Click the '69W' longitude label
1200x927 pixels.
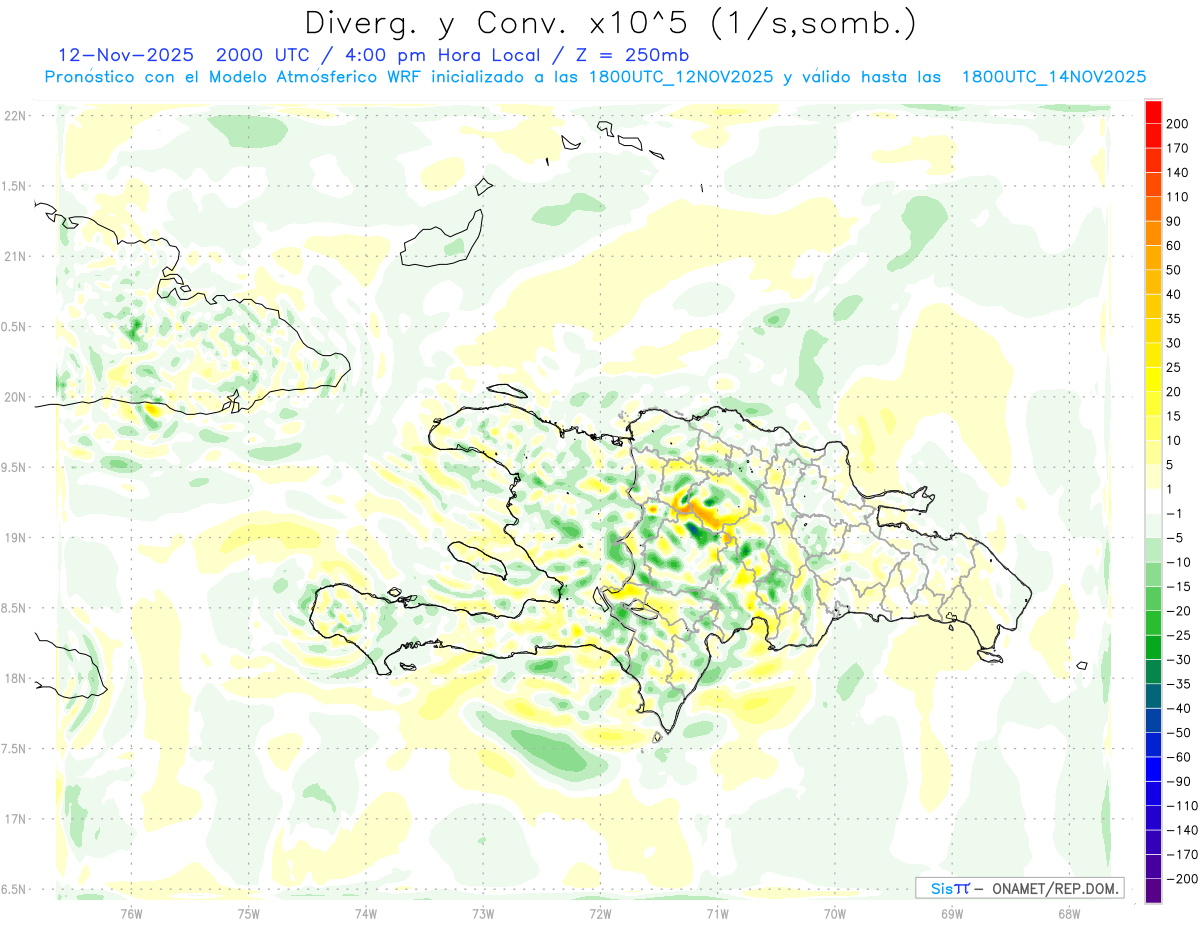[x=951, y=913]
